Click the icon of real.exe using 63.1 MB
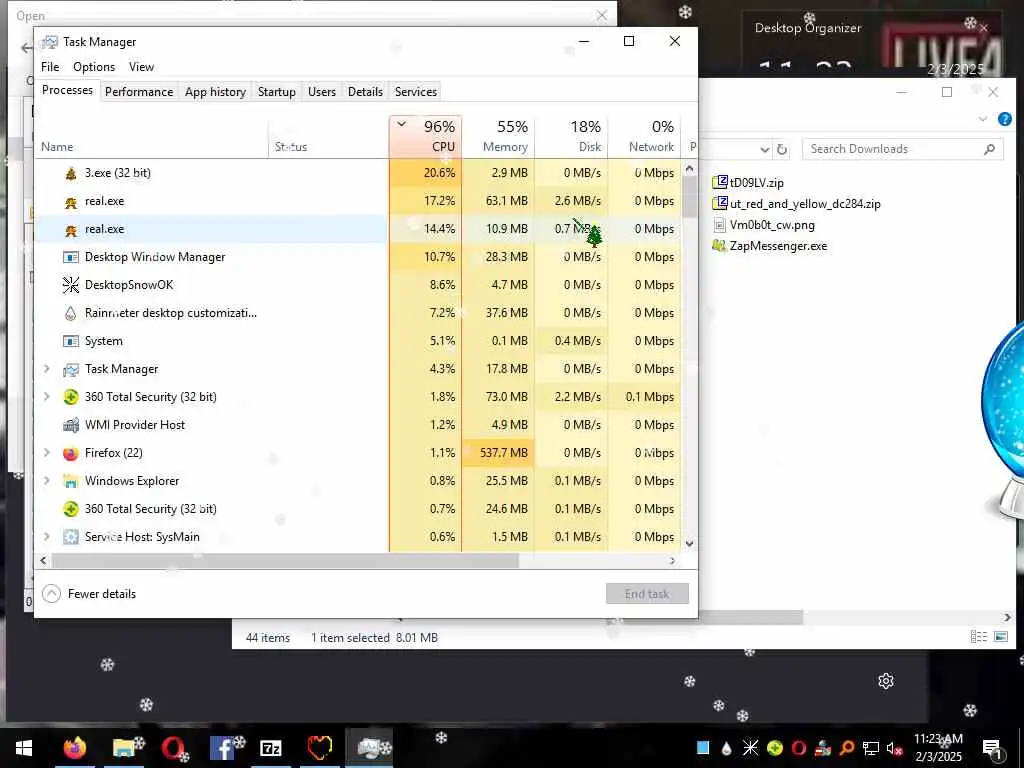This screenshot has height=768, width=1024. pos(71,202)
